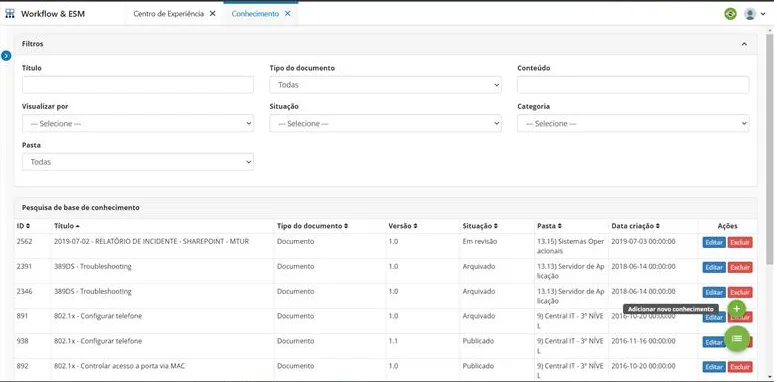This screenshot has height=382, width=777.
Task: Sort table by Data criação column
Action: click(x=635, y=226)
